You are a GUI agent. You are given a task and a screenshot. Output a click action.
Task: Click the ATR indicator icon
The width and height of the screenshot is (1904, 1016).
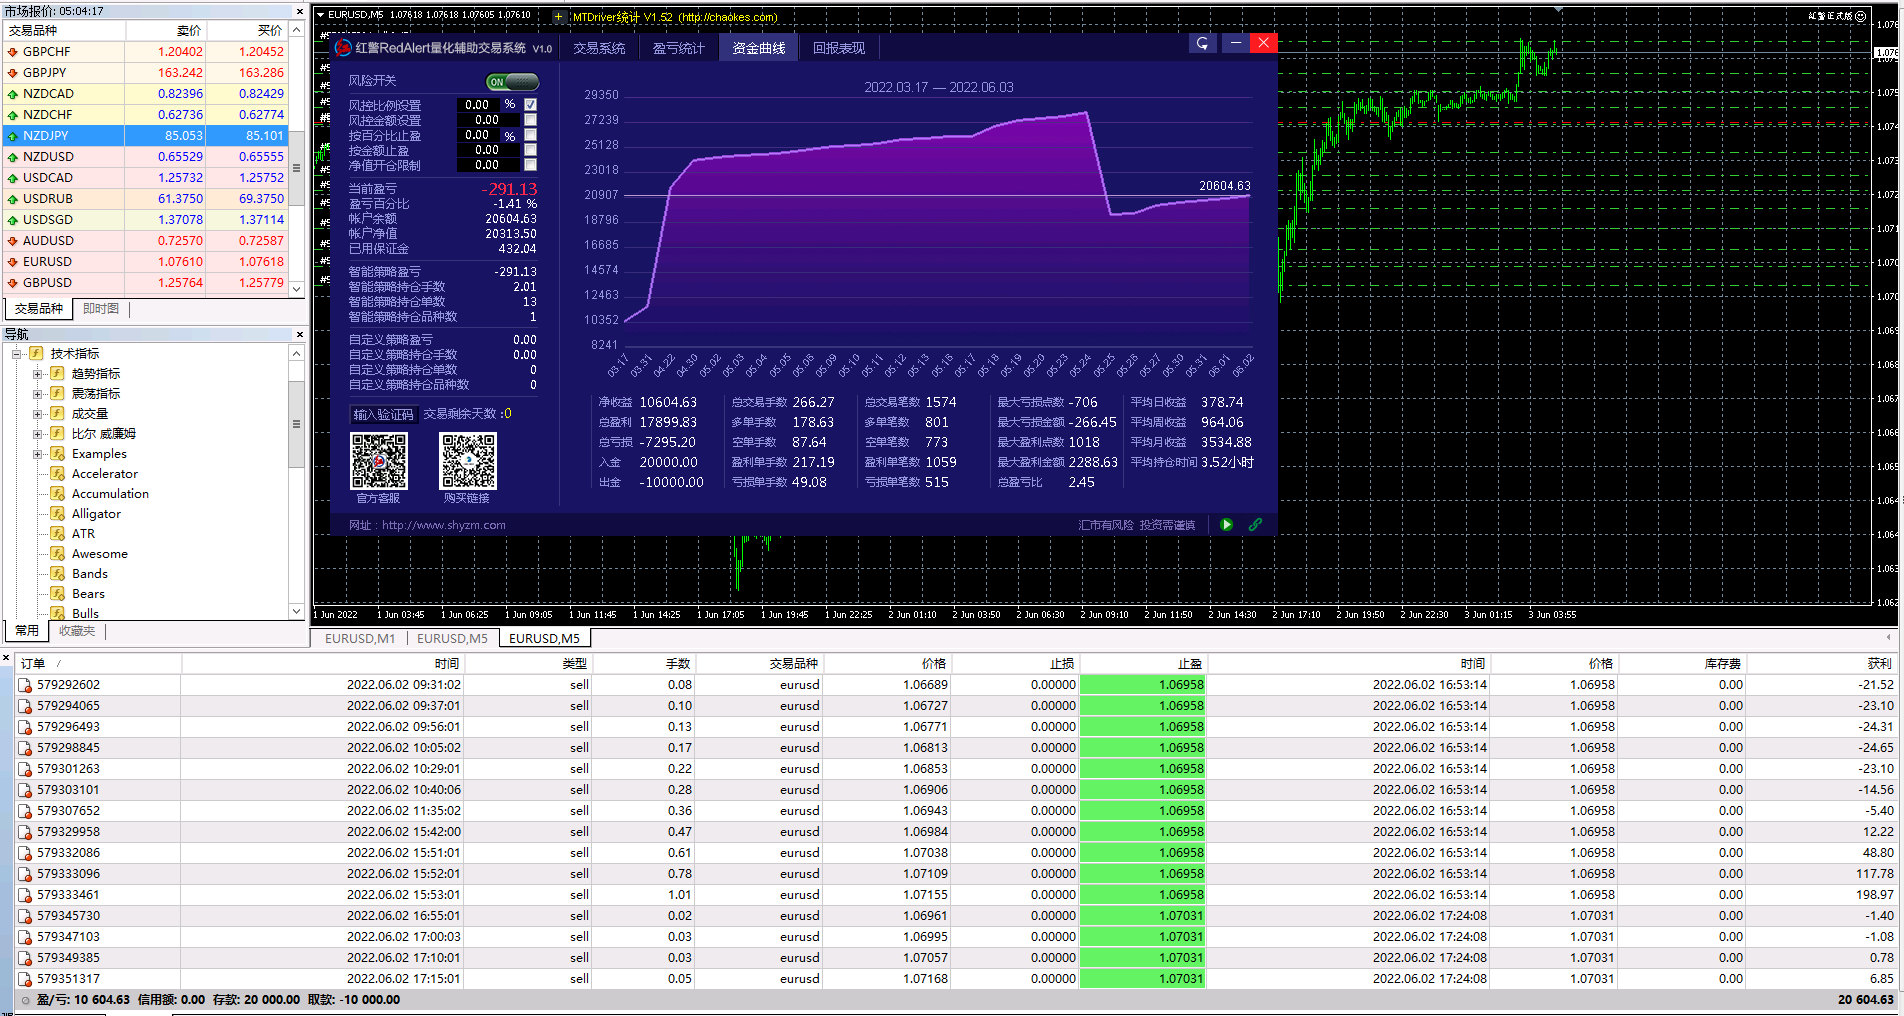point(58,533)
